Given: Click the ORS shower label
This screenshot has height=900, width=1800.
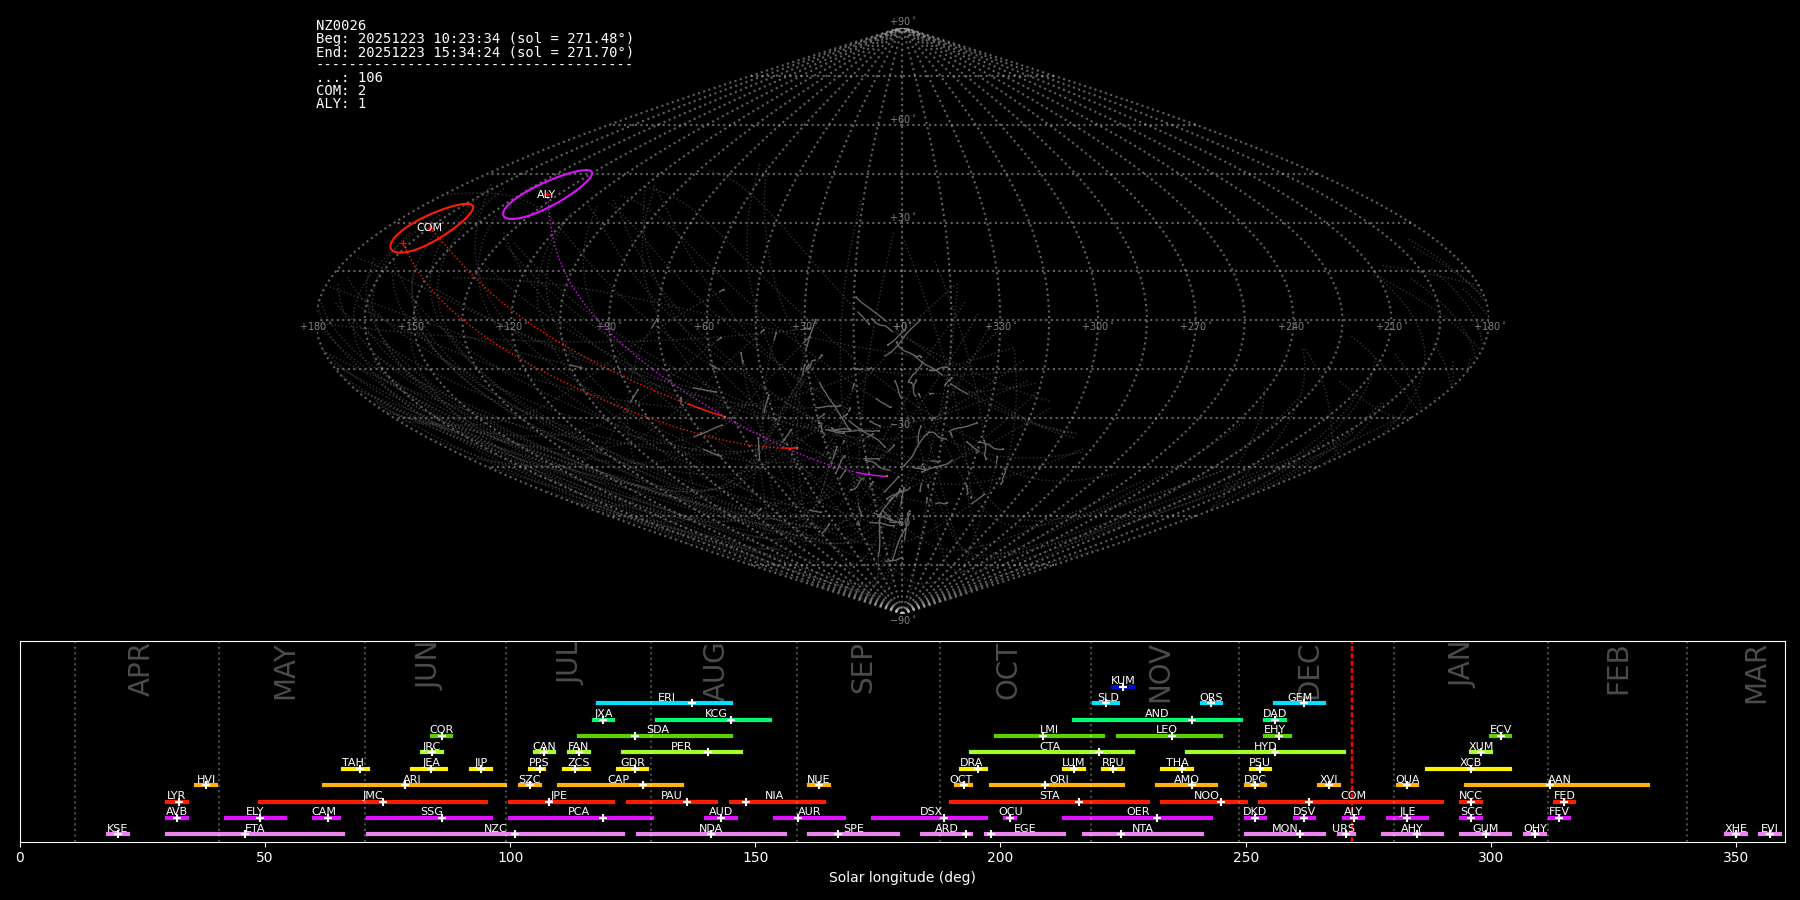Looking at the screenshot, I should coord(1211,698).
